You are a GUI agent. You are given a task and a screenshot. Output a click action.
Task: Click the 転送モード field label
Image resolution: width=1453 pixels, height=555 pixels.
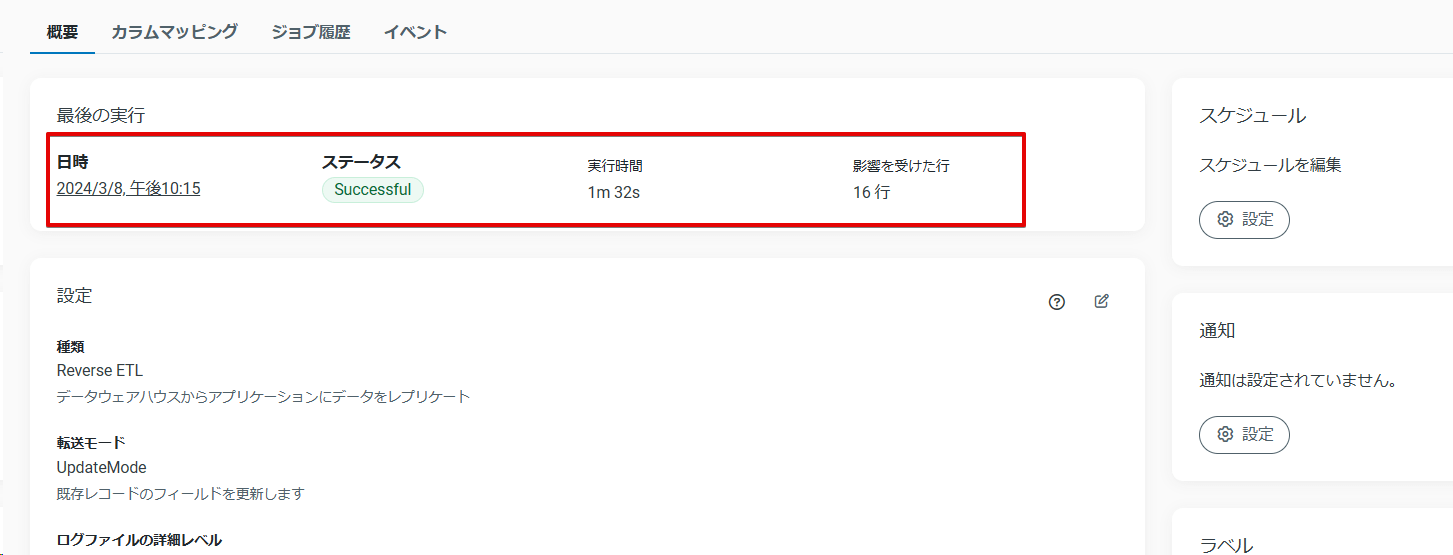tap(91, 442)
